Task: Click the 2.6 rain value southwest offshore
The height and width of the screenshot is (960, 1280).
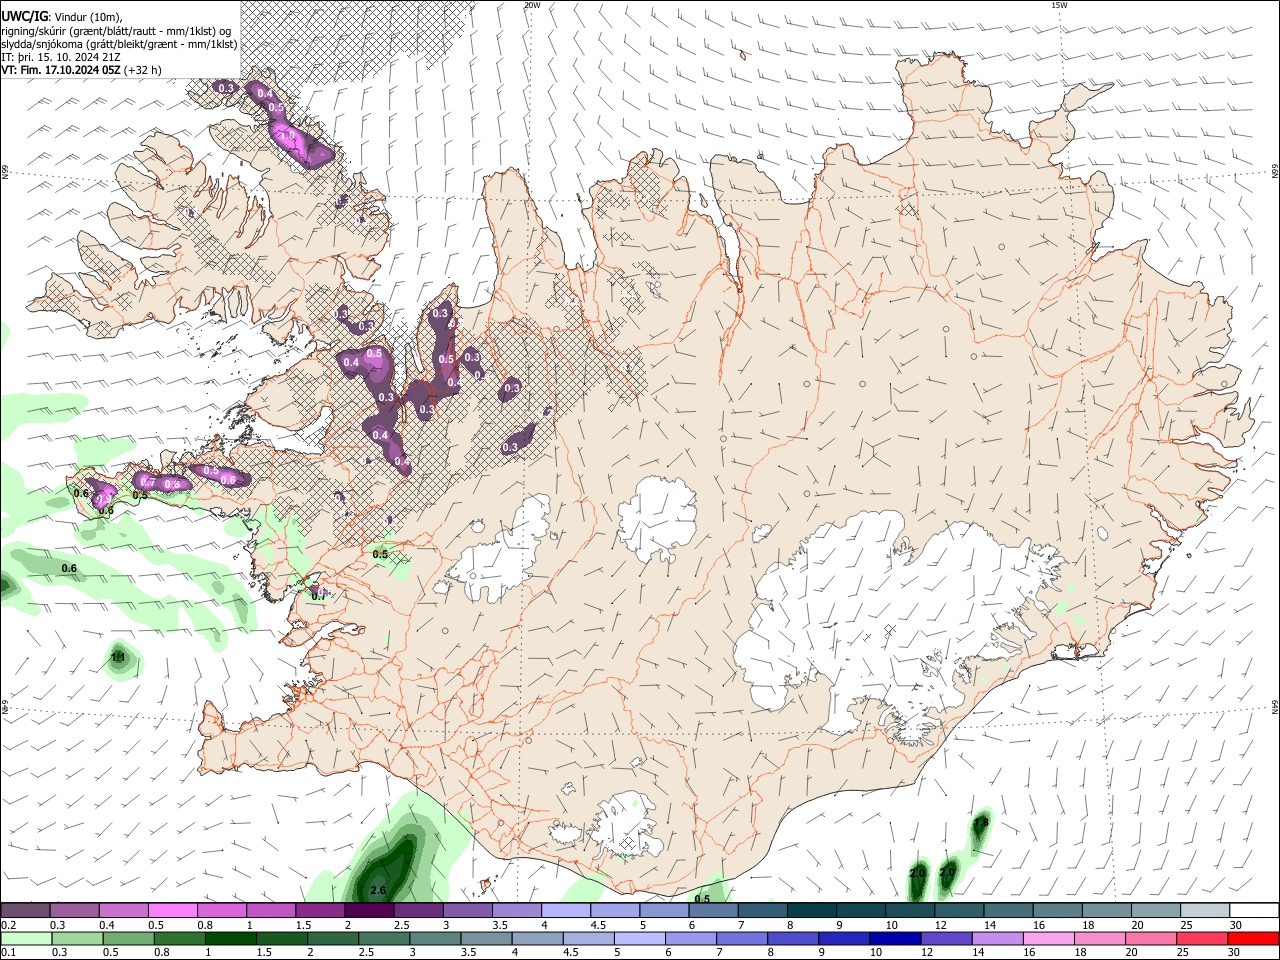Action: 378,890
